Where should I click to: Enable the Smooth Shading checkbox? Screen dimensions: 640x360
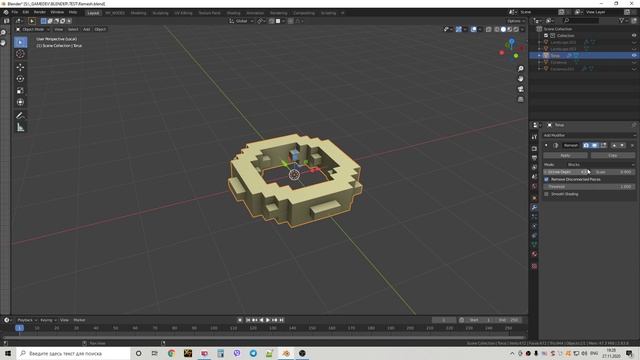(547, 194)
